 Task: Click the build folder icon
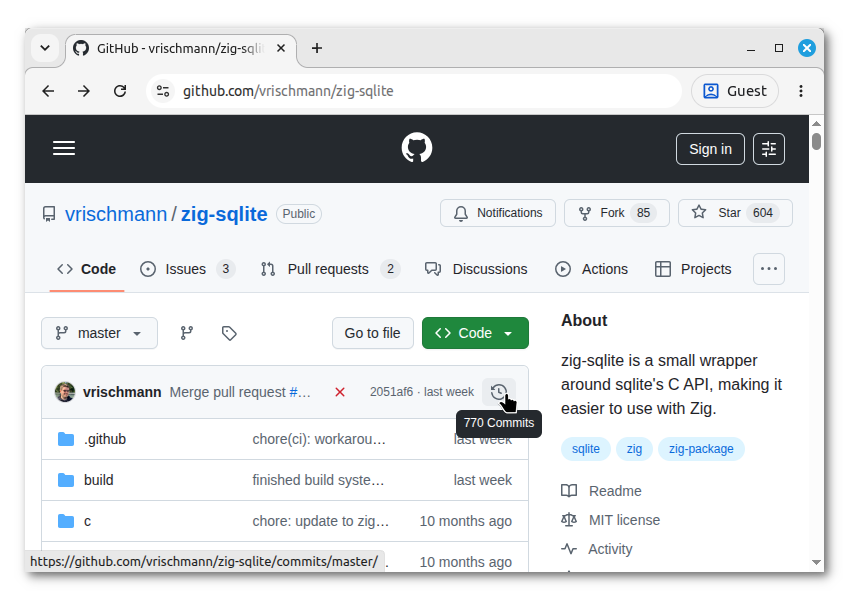66,480
